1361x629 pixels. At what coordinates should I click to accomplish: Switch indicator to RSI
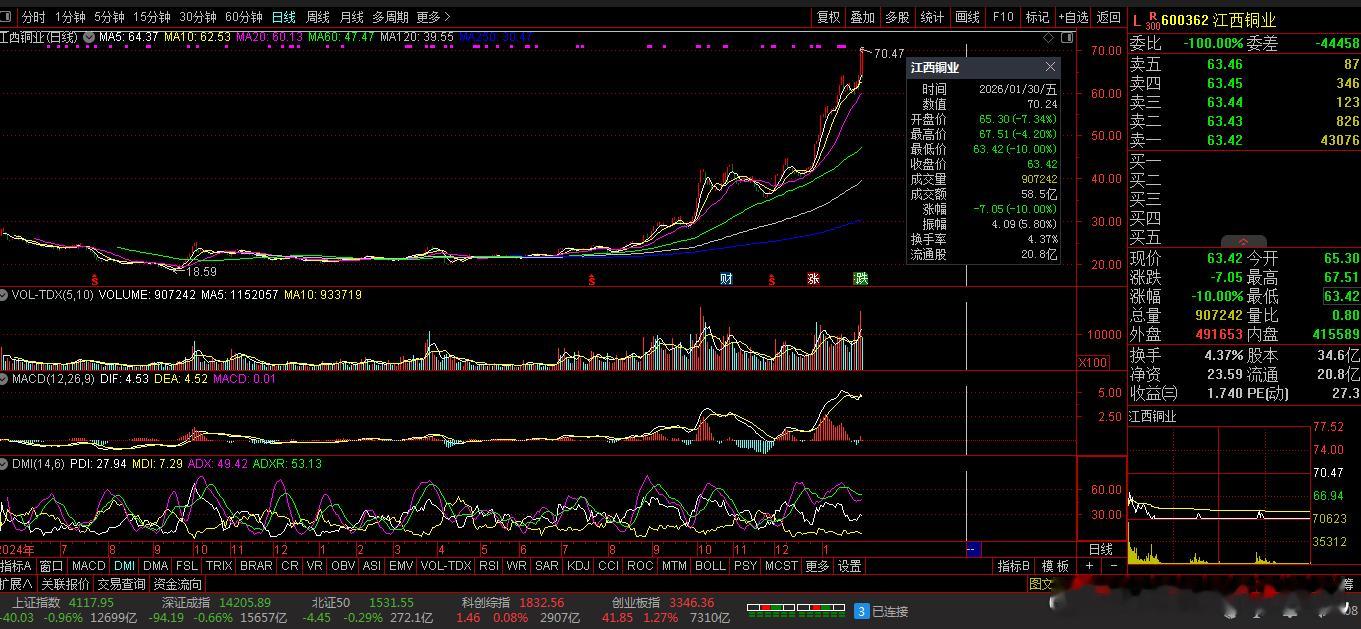click(x=488, y=566)
